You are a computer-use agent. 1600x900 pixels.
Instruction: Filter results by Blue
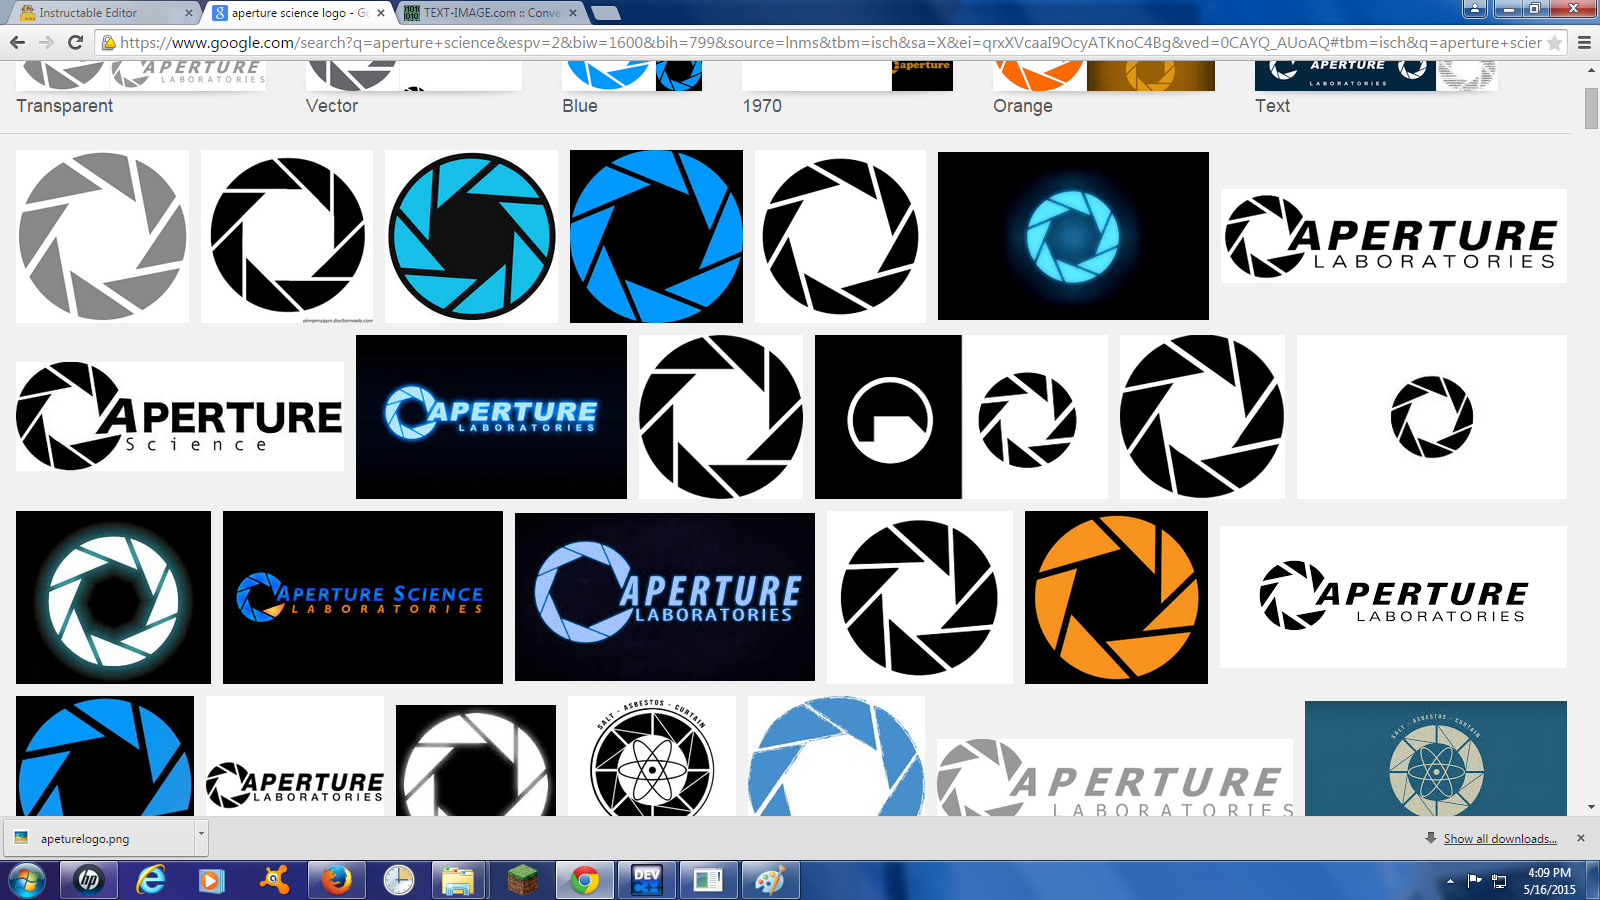580,106
